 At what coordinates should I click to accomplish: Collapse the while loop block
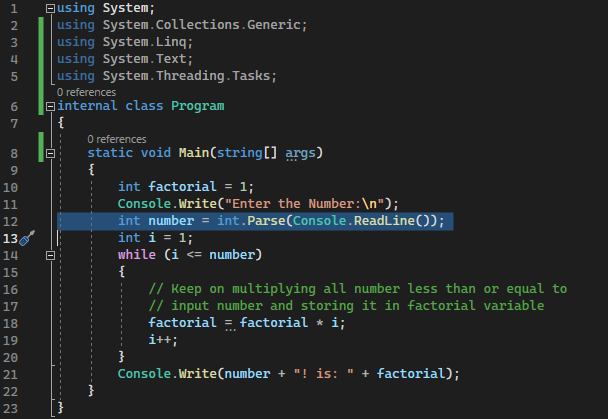(50, 255)
